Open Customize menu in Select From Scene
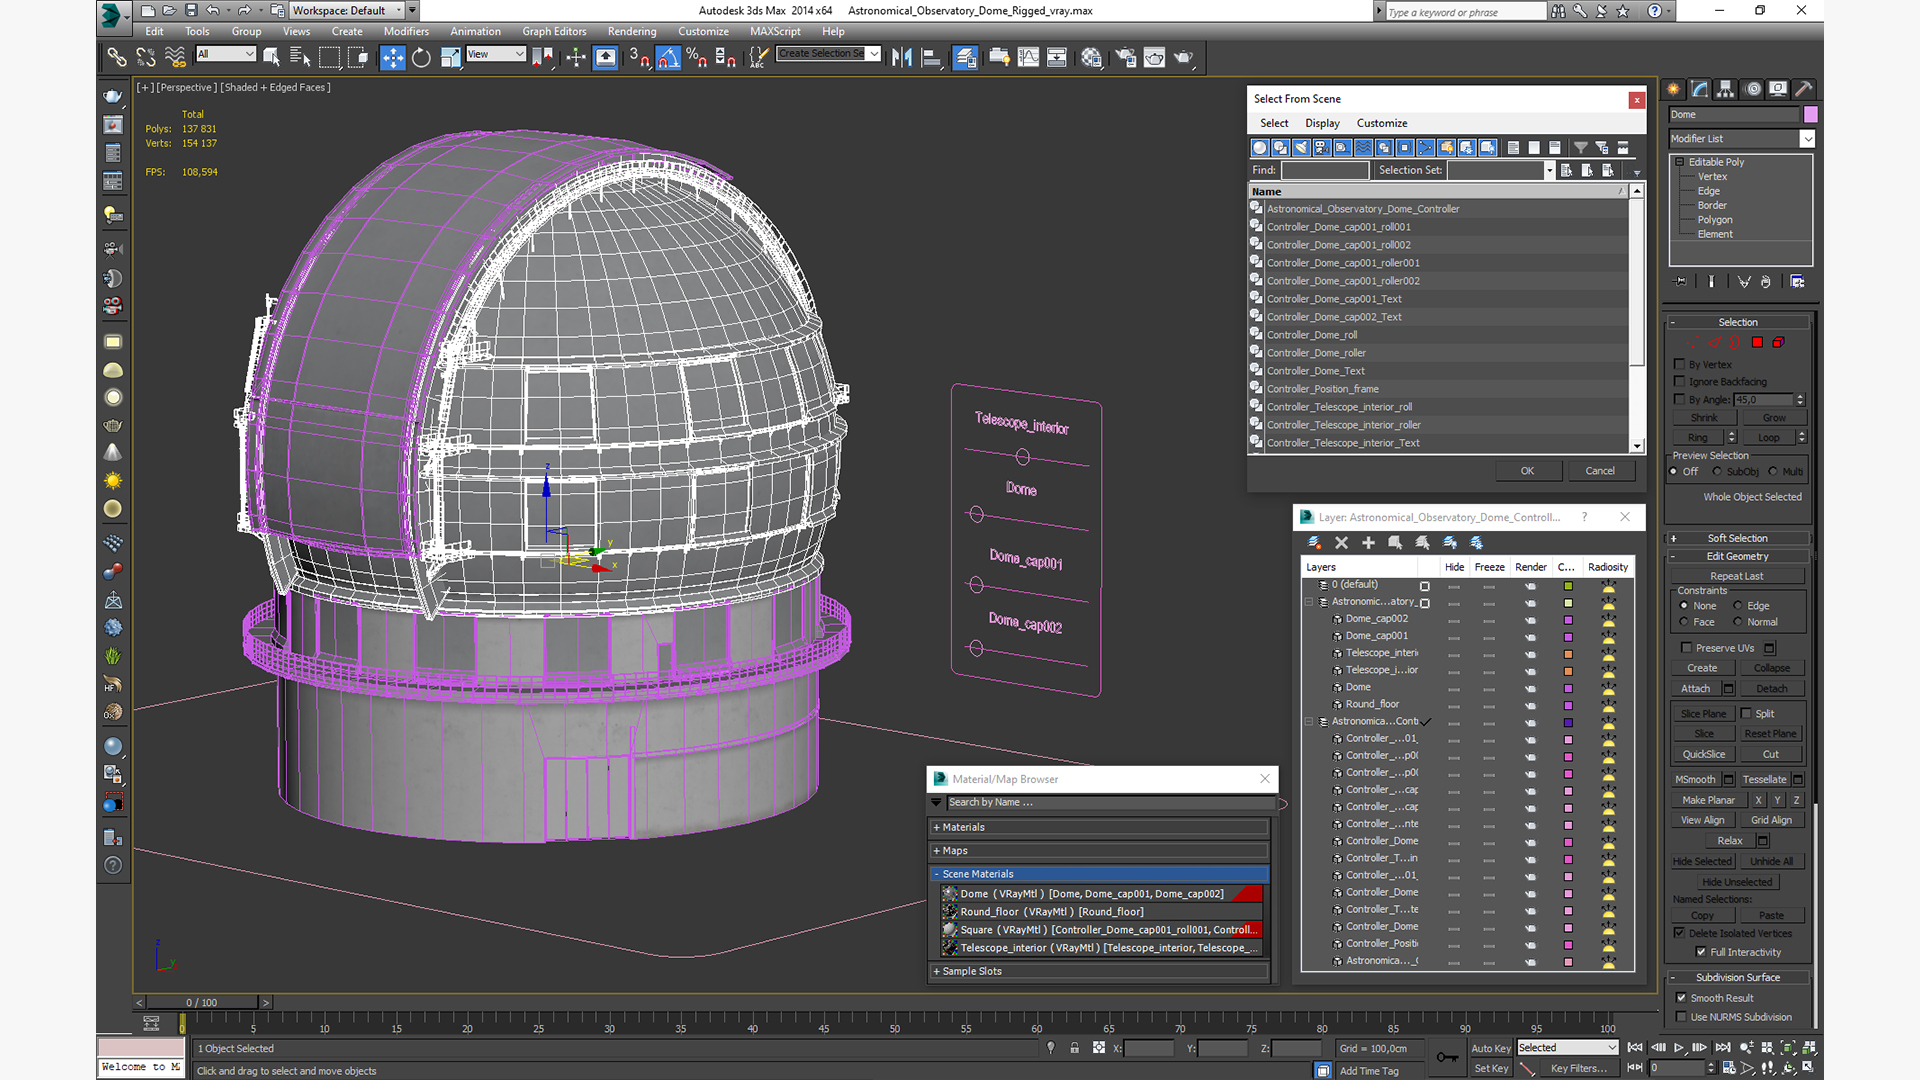This screenshot has height=1080, width=1920. tap(1382, 123)
